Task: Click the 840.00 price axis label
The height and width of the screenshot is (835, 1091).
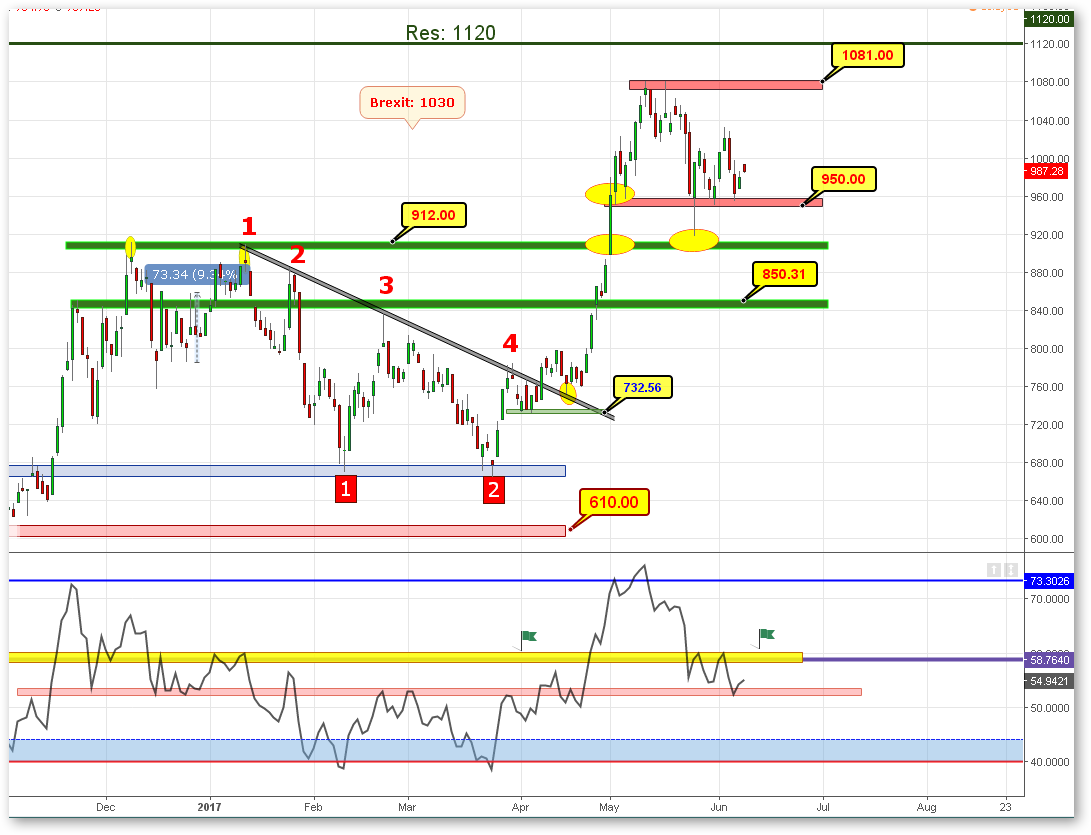Action: [x=1047, y=311]
